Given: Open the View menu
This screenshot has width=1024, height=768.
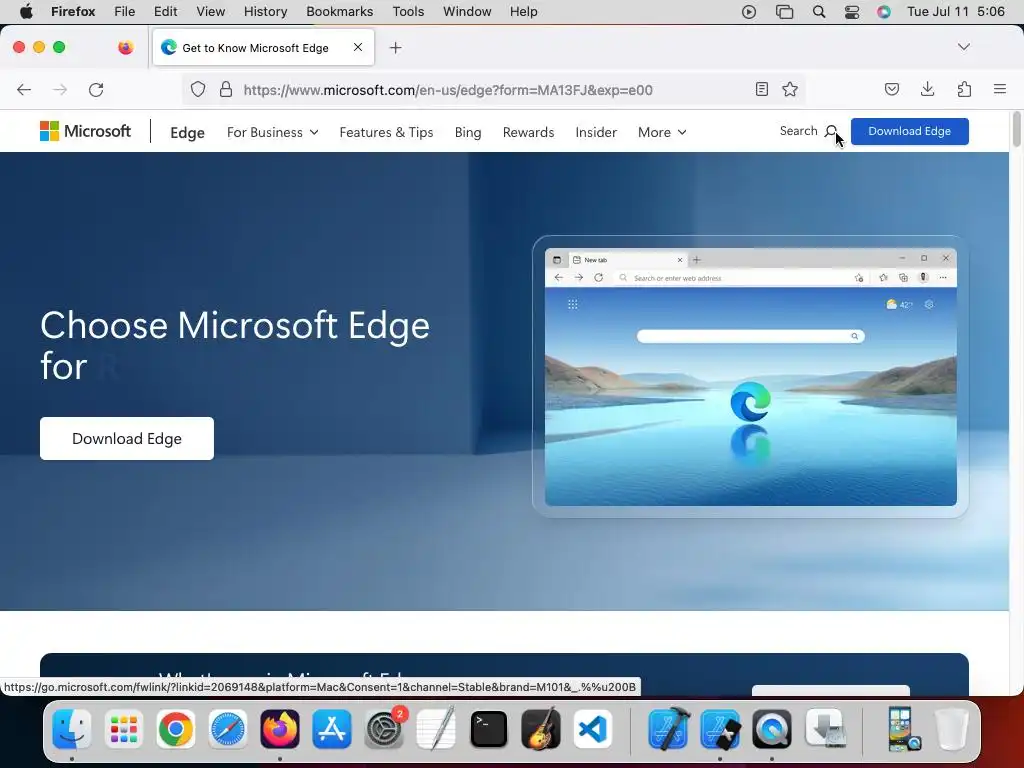Looking at the screenshot, I should click(210, 12).
